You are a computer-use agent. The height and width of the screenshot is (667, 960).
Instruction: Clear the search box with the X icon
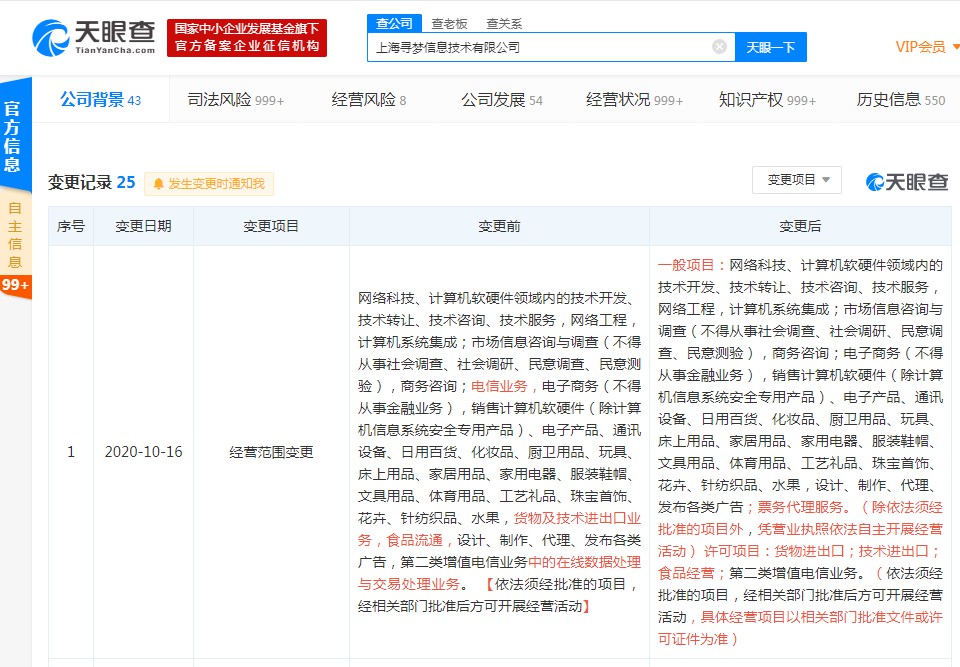pos(719,47)
